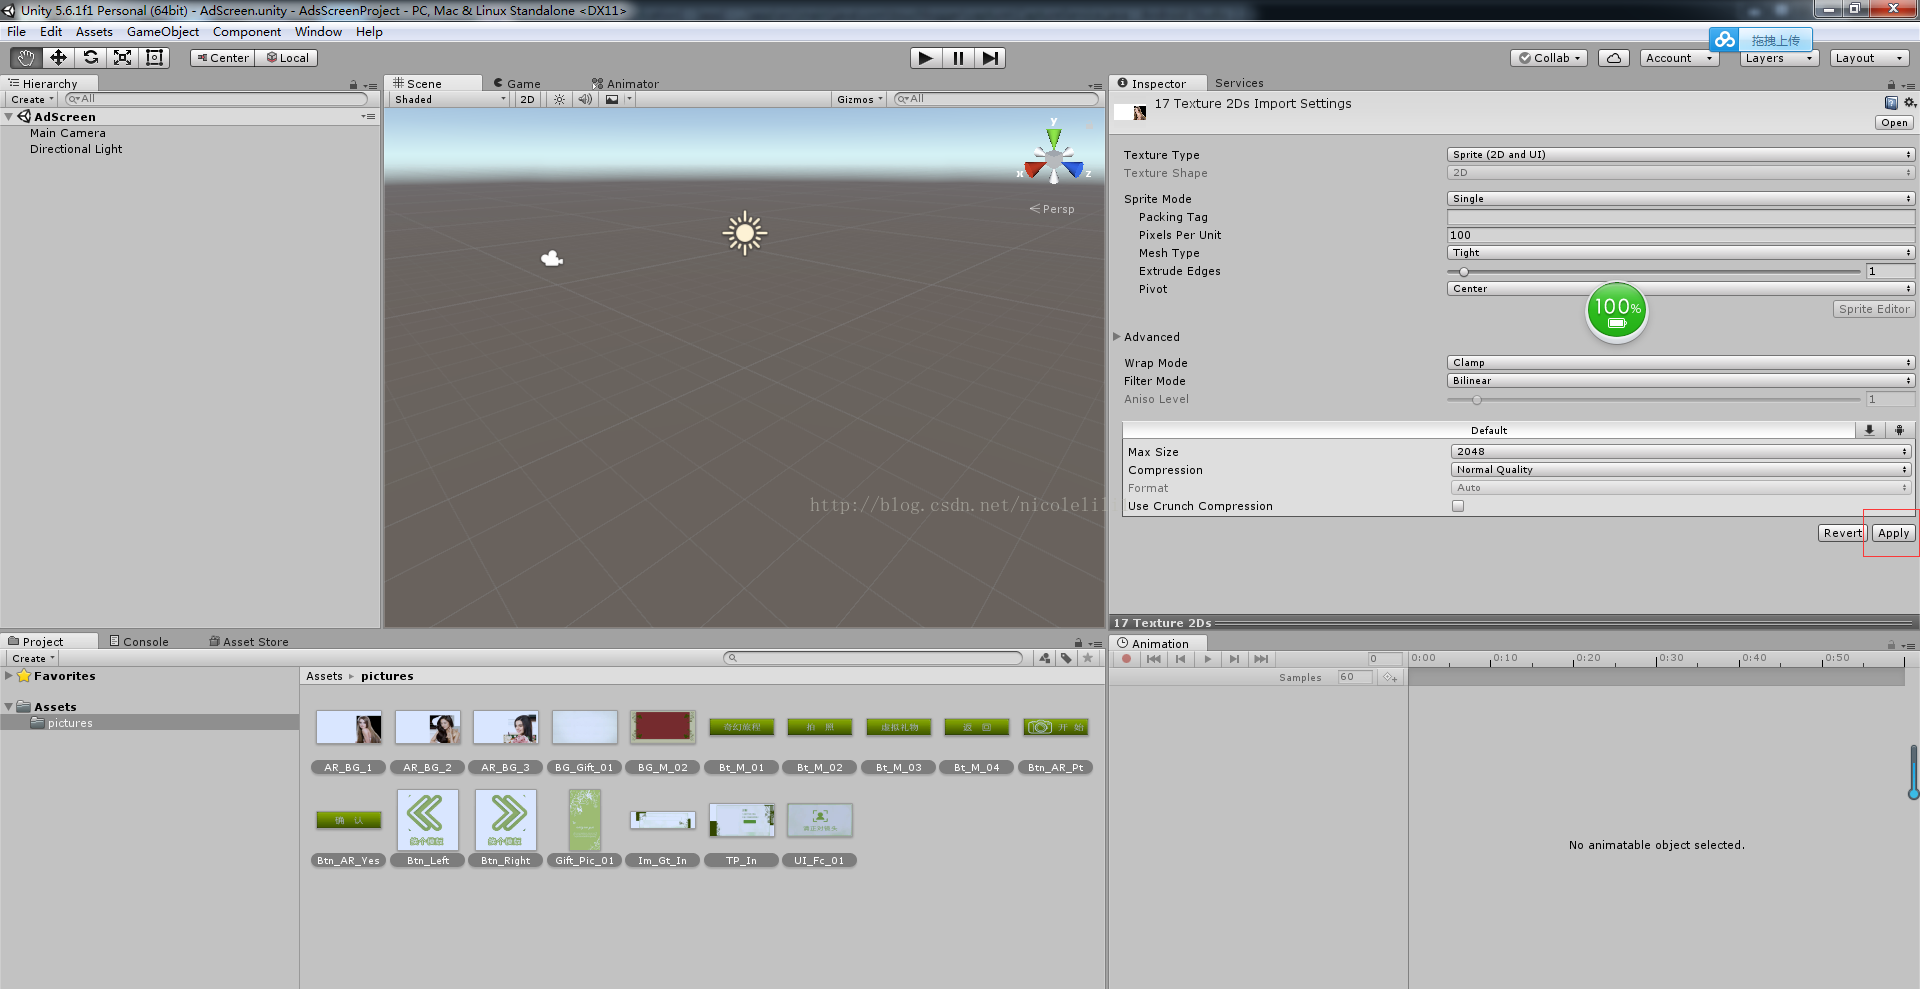Click the Revert button

[1842, 533]
